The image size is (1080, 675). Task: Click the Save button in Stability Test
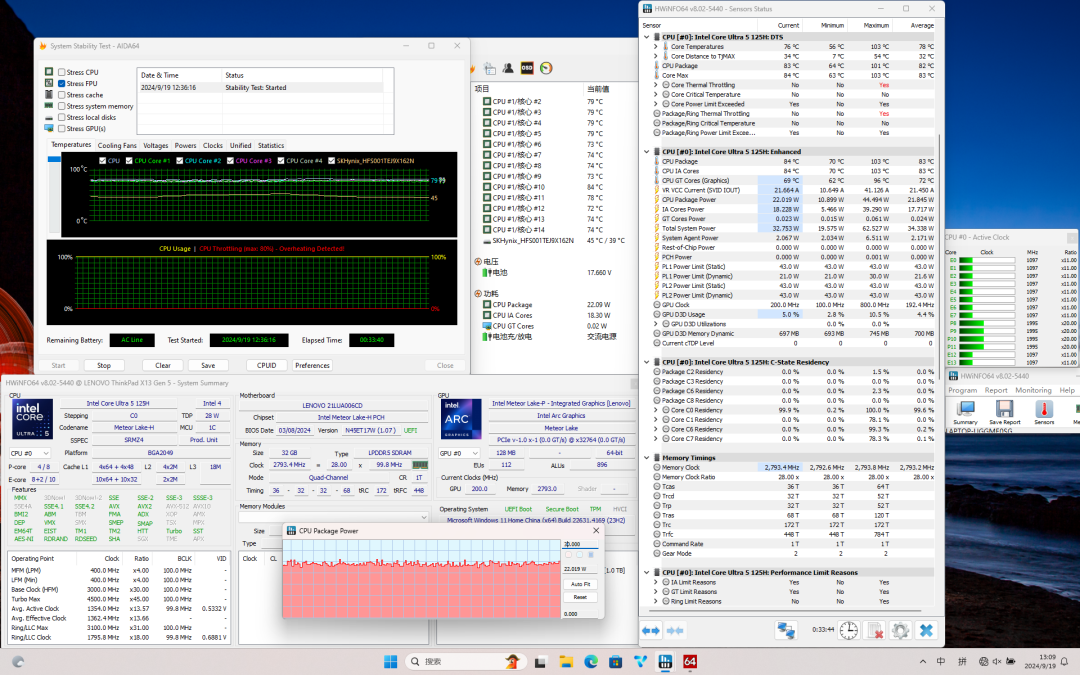[208, 366]
